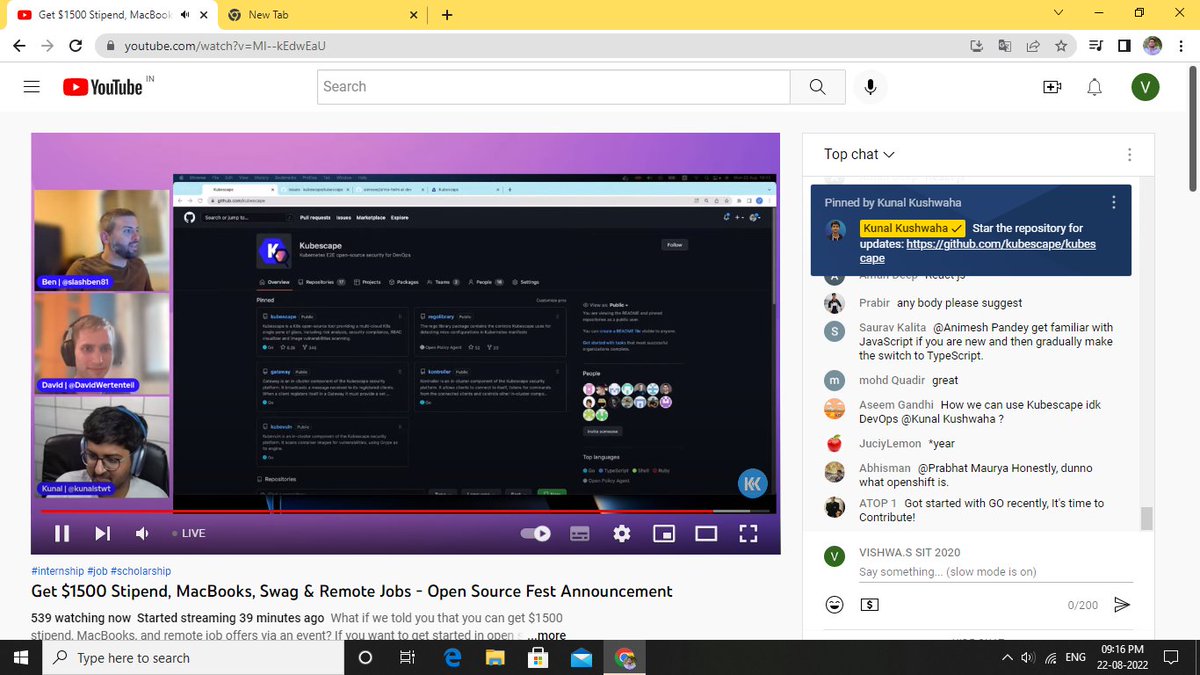Image resolution: width=1200 pixels, height=675 pixels.
Task: Install app icon in address bar
Action: click(x=977, y=46)
